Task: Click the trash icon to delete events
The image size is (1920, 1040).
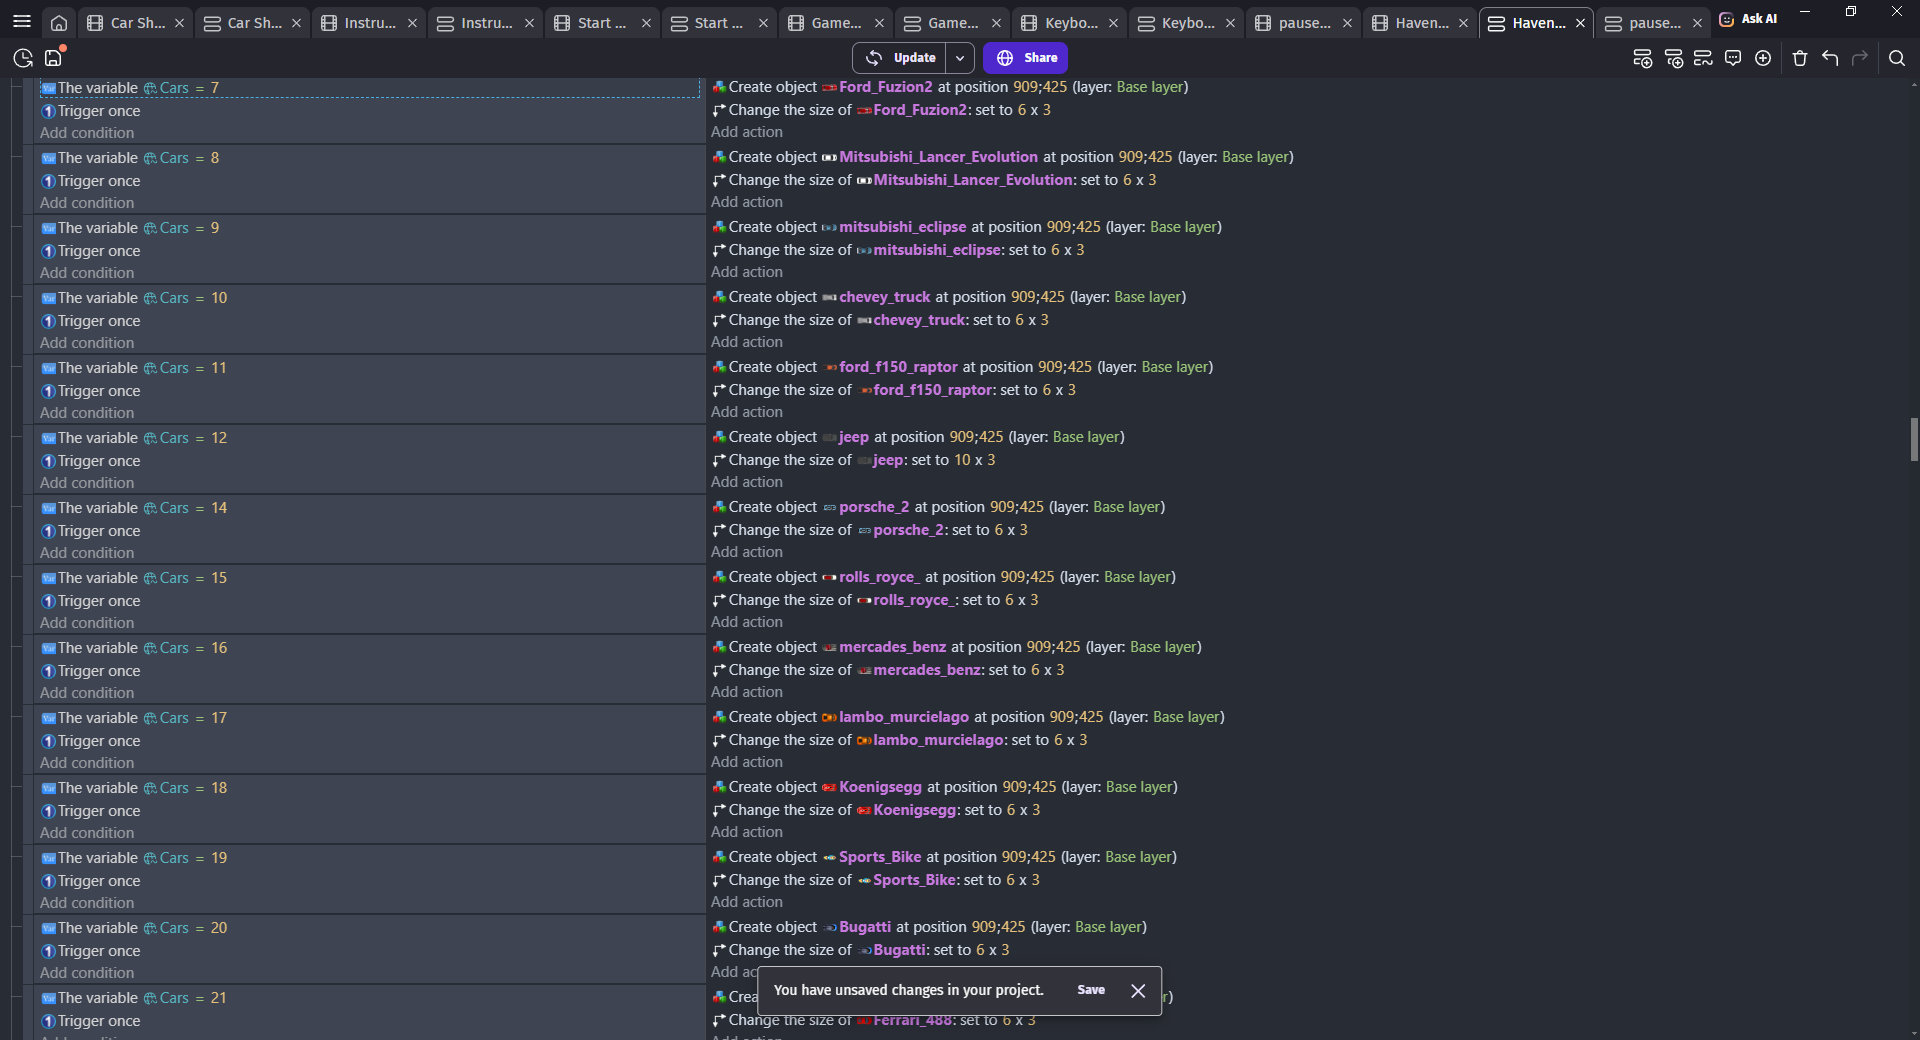Action: [x=1800, y=58]
